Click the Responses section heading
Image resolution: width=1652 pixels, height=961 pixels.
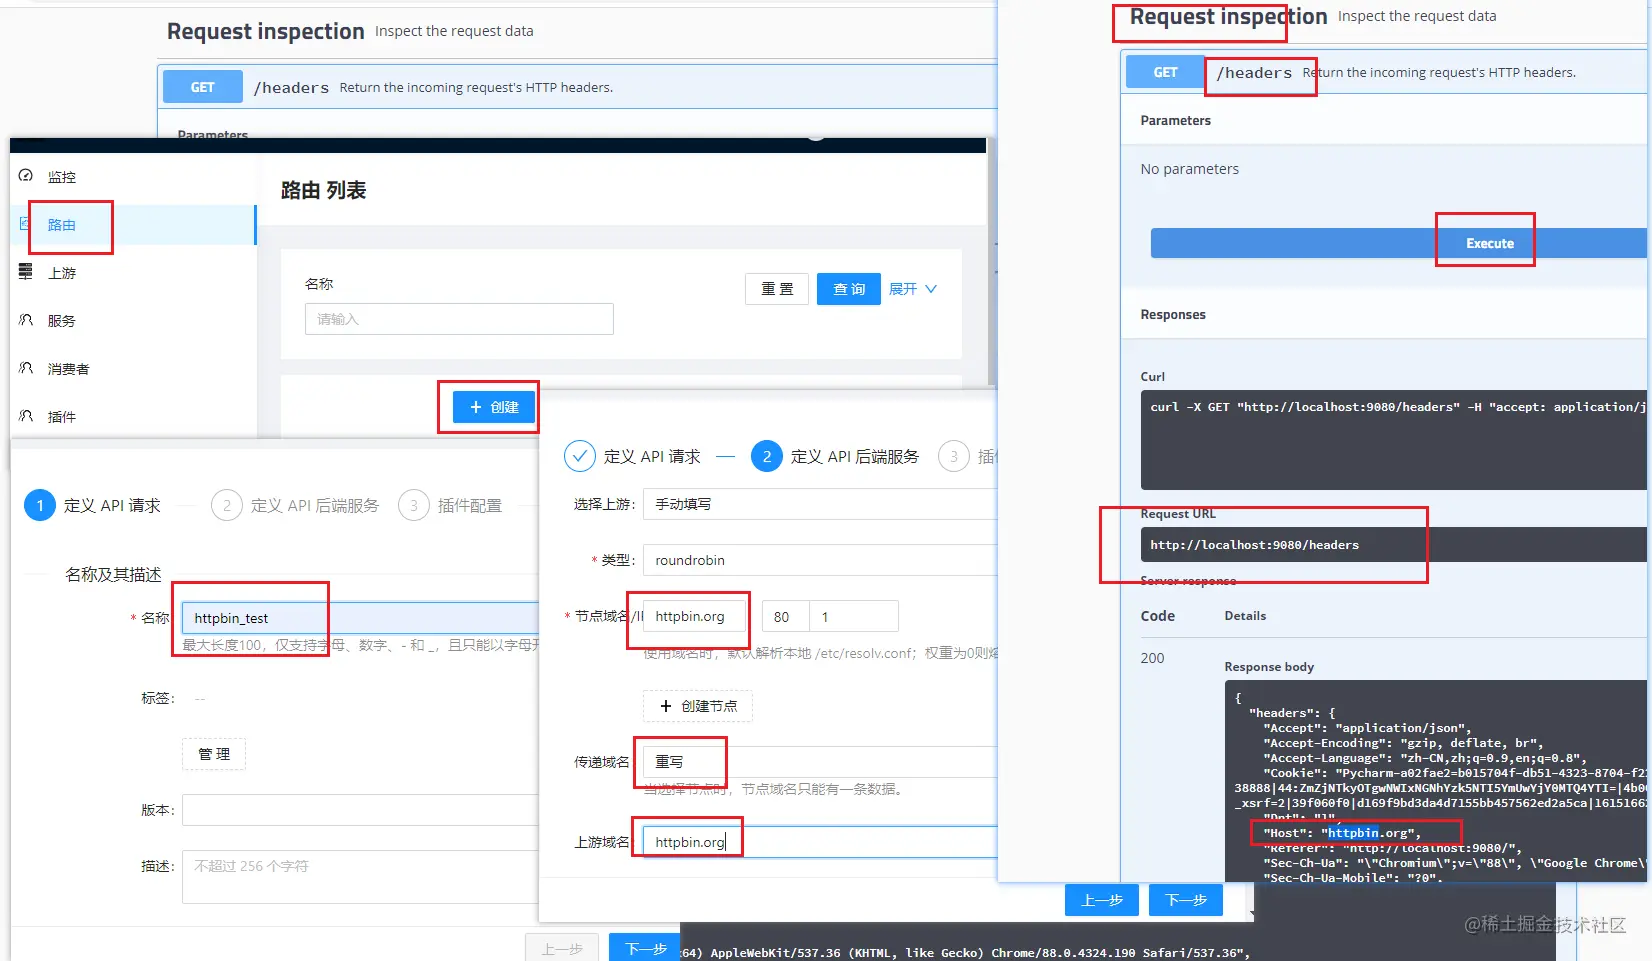[1173, 314]
